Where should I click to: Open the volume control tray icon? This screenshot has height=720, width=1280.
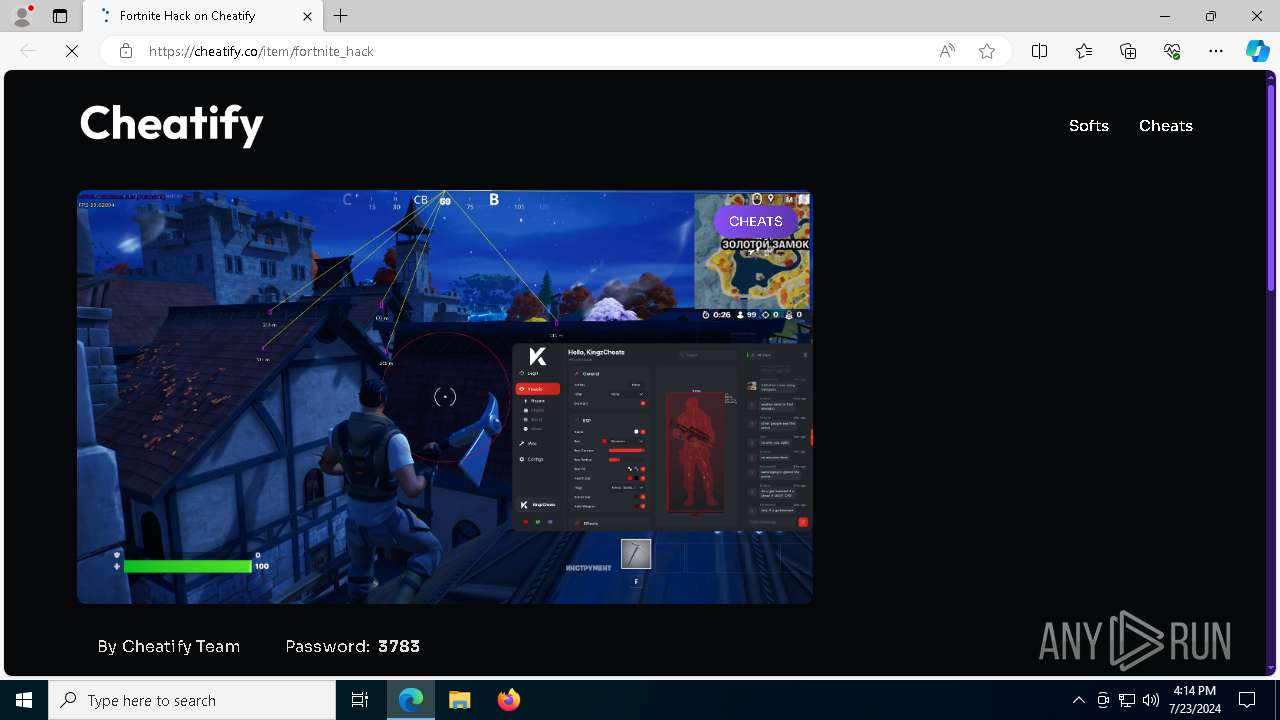pos(1151,700)
